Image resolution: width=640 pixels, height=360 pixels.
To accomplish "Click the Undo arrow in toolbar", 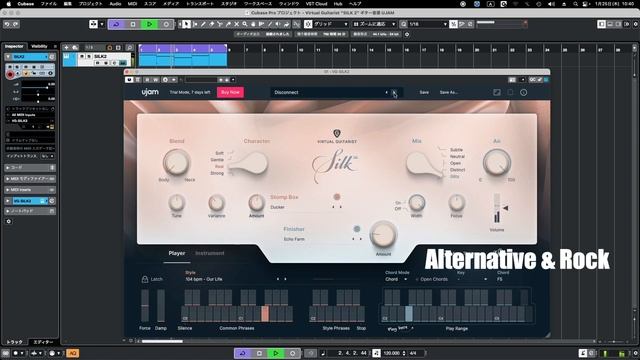I will tap(7, 24).
